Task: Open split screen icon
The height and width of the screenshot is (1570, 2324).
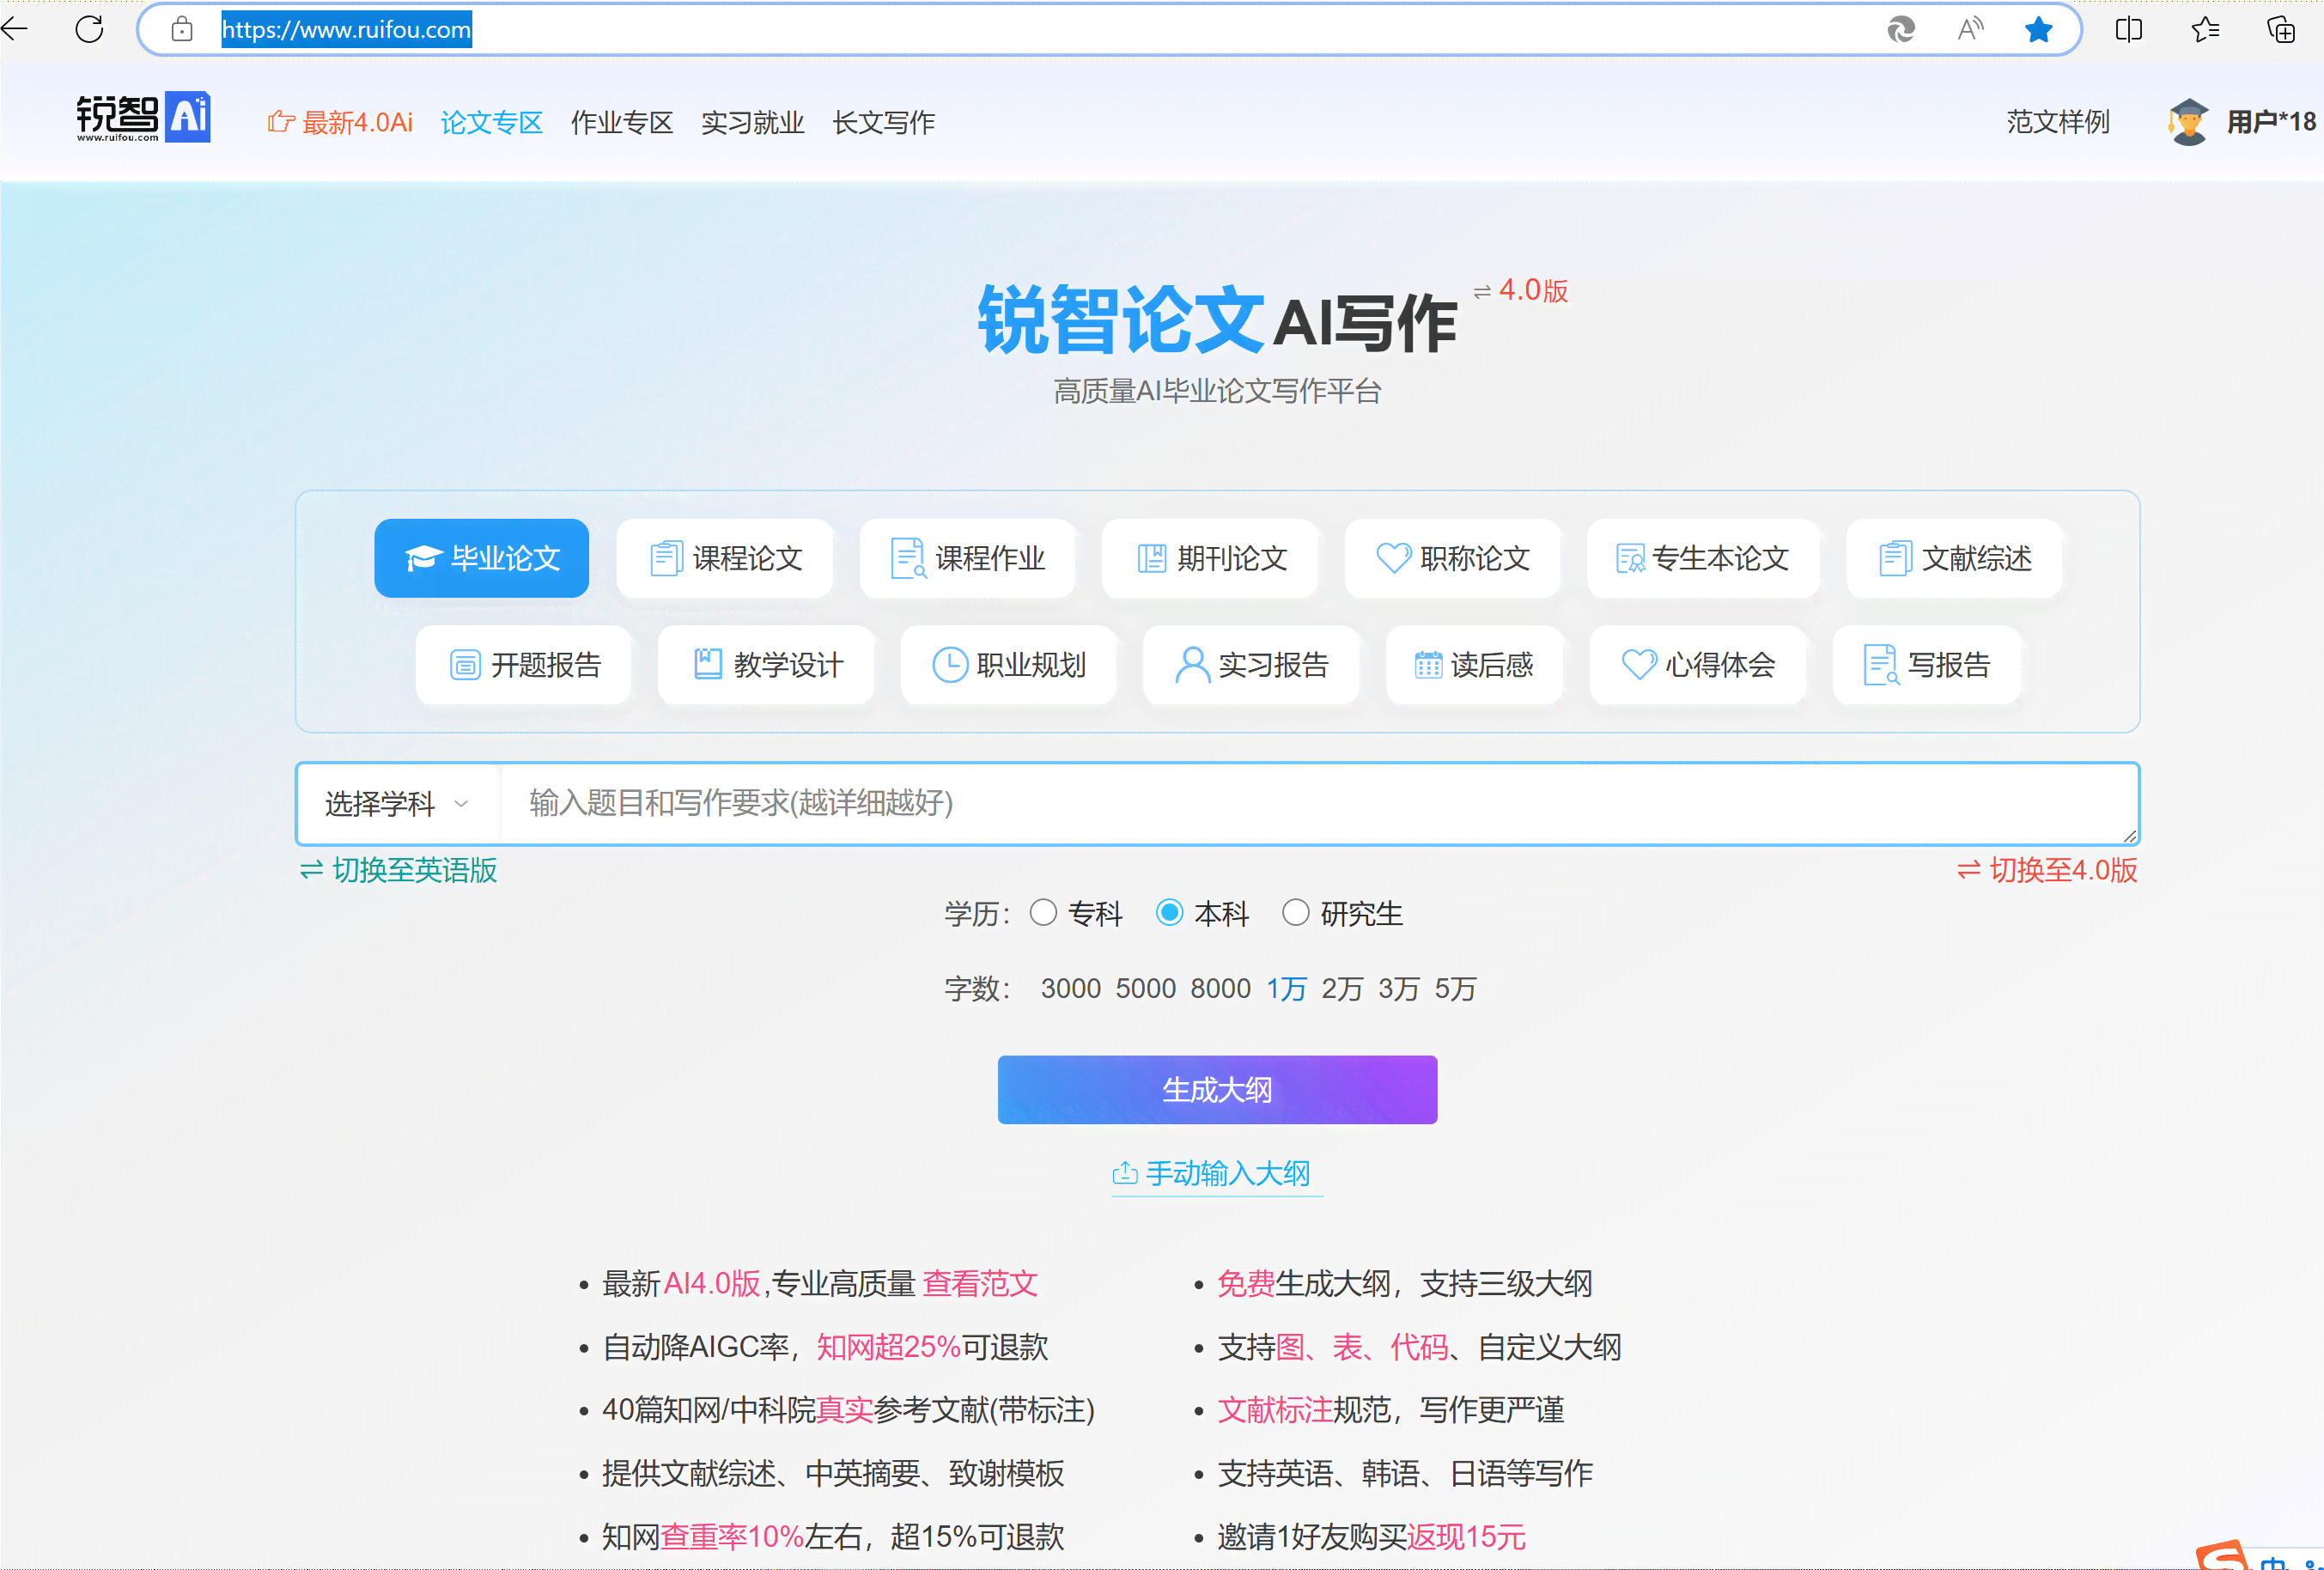Action: click(x=2129, y=29)
